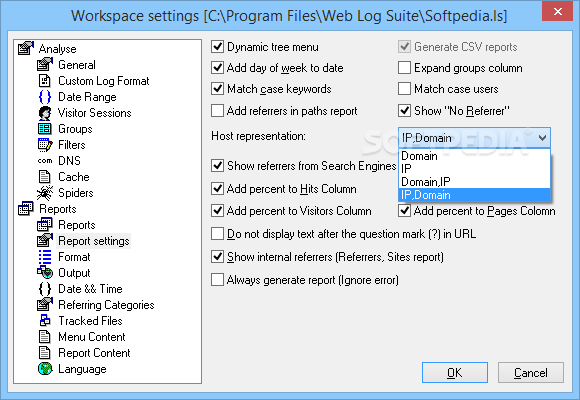The width and height of the screenshot is (580, 400).
Task: Check Expand groups column option
Action: coord(404,68)
